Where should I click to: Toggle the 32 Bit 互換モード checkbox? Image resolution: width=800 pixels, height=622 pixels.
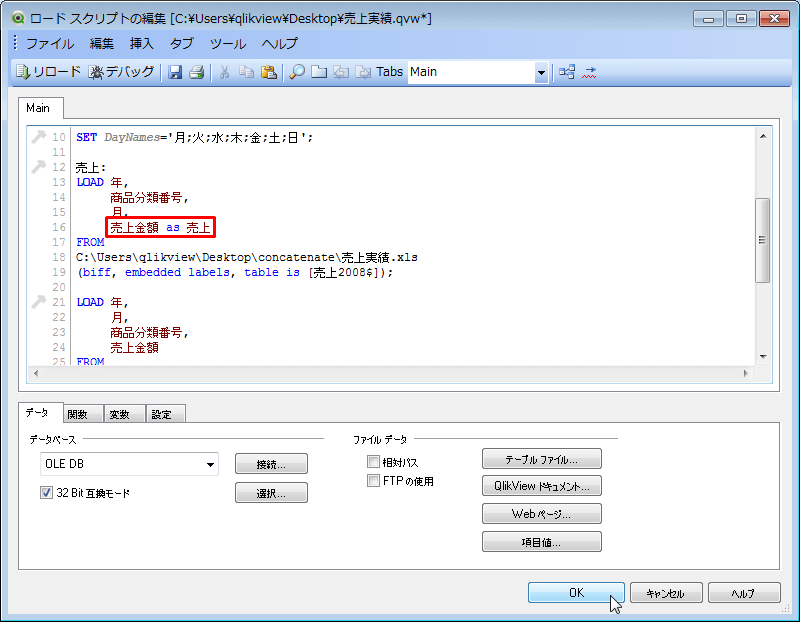tap(47, 493)
